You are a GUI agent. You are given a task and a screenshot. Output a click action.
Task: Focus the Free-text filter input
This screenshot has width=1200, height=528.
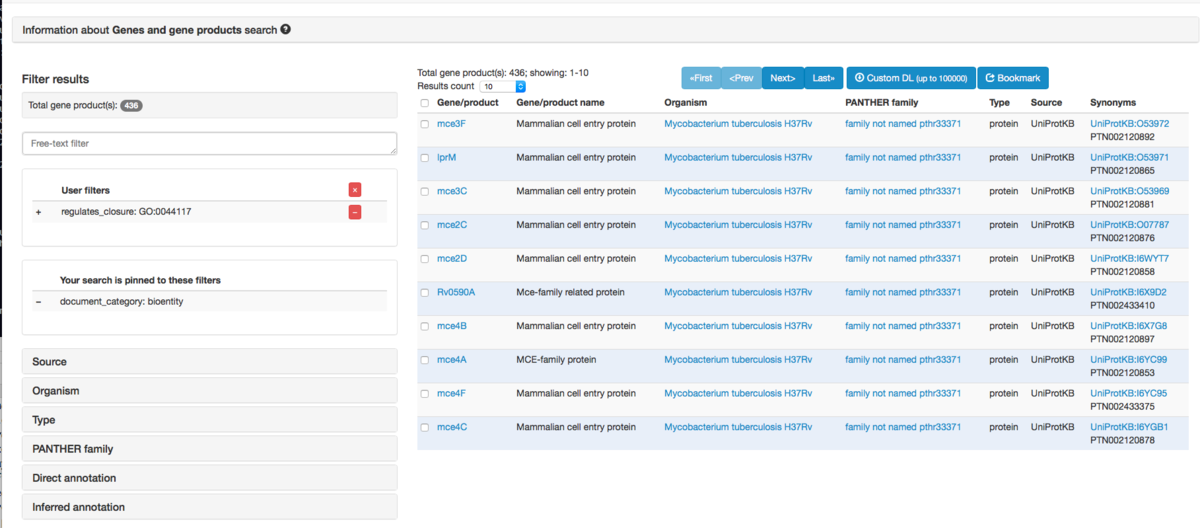210,144
